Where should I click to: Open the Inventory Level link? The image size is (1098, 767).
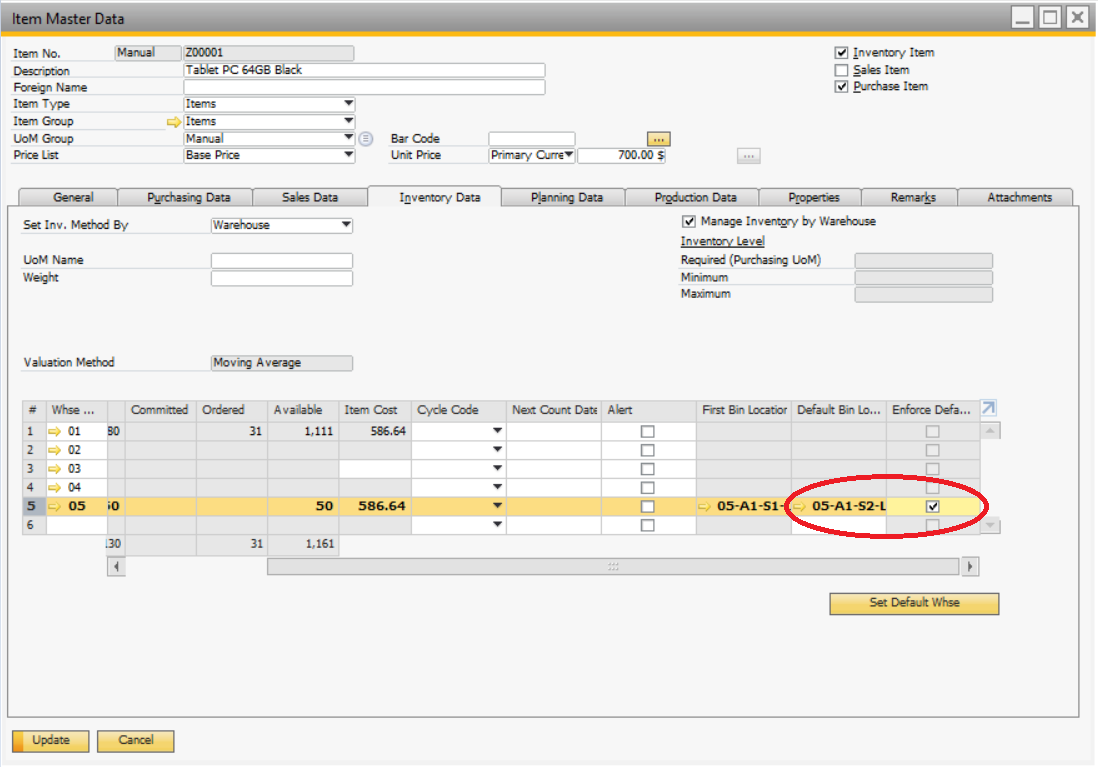pyautogui.click(x=722, y=241)
